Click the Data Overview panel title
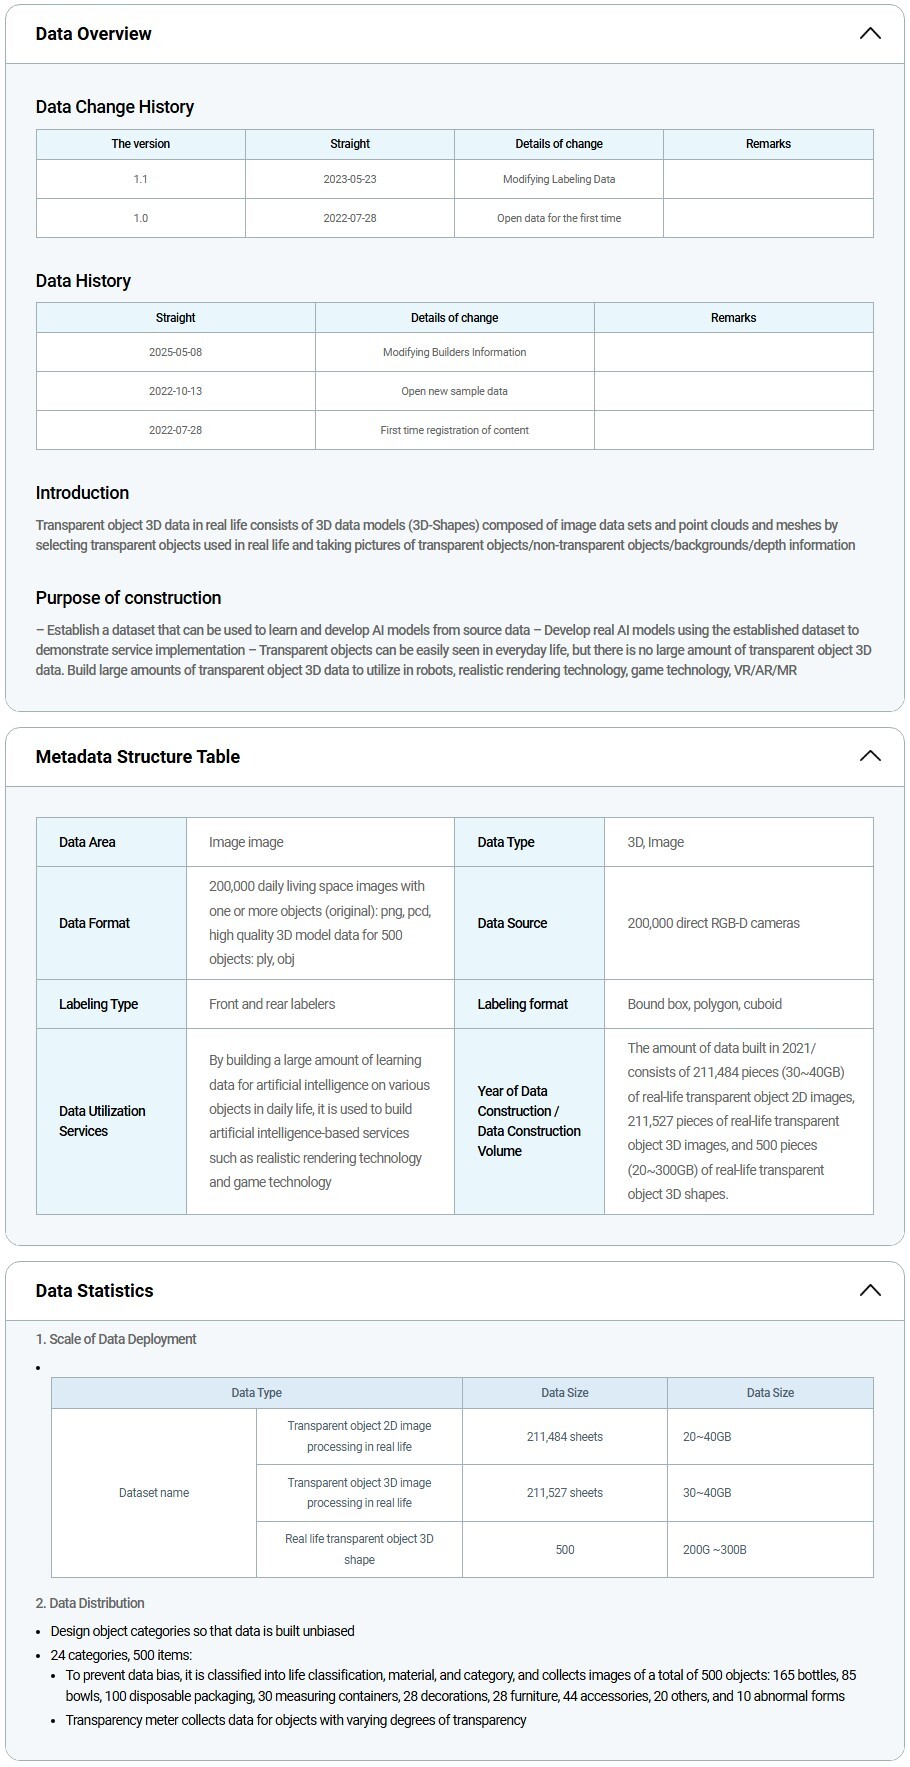The height and width of the screenshot is (1767, 910). [94, 34]
